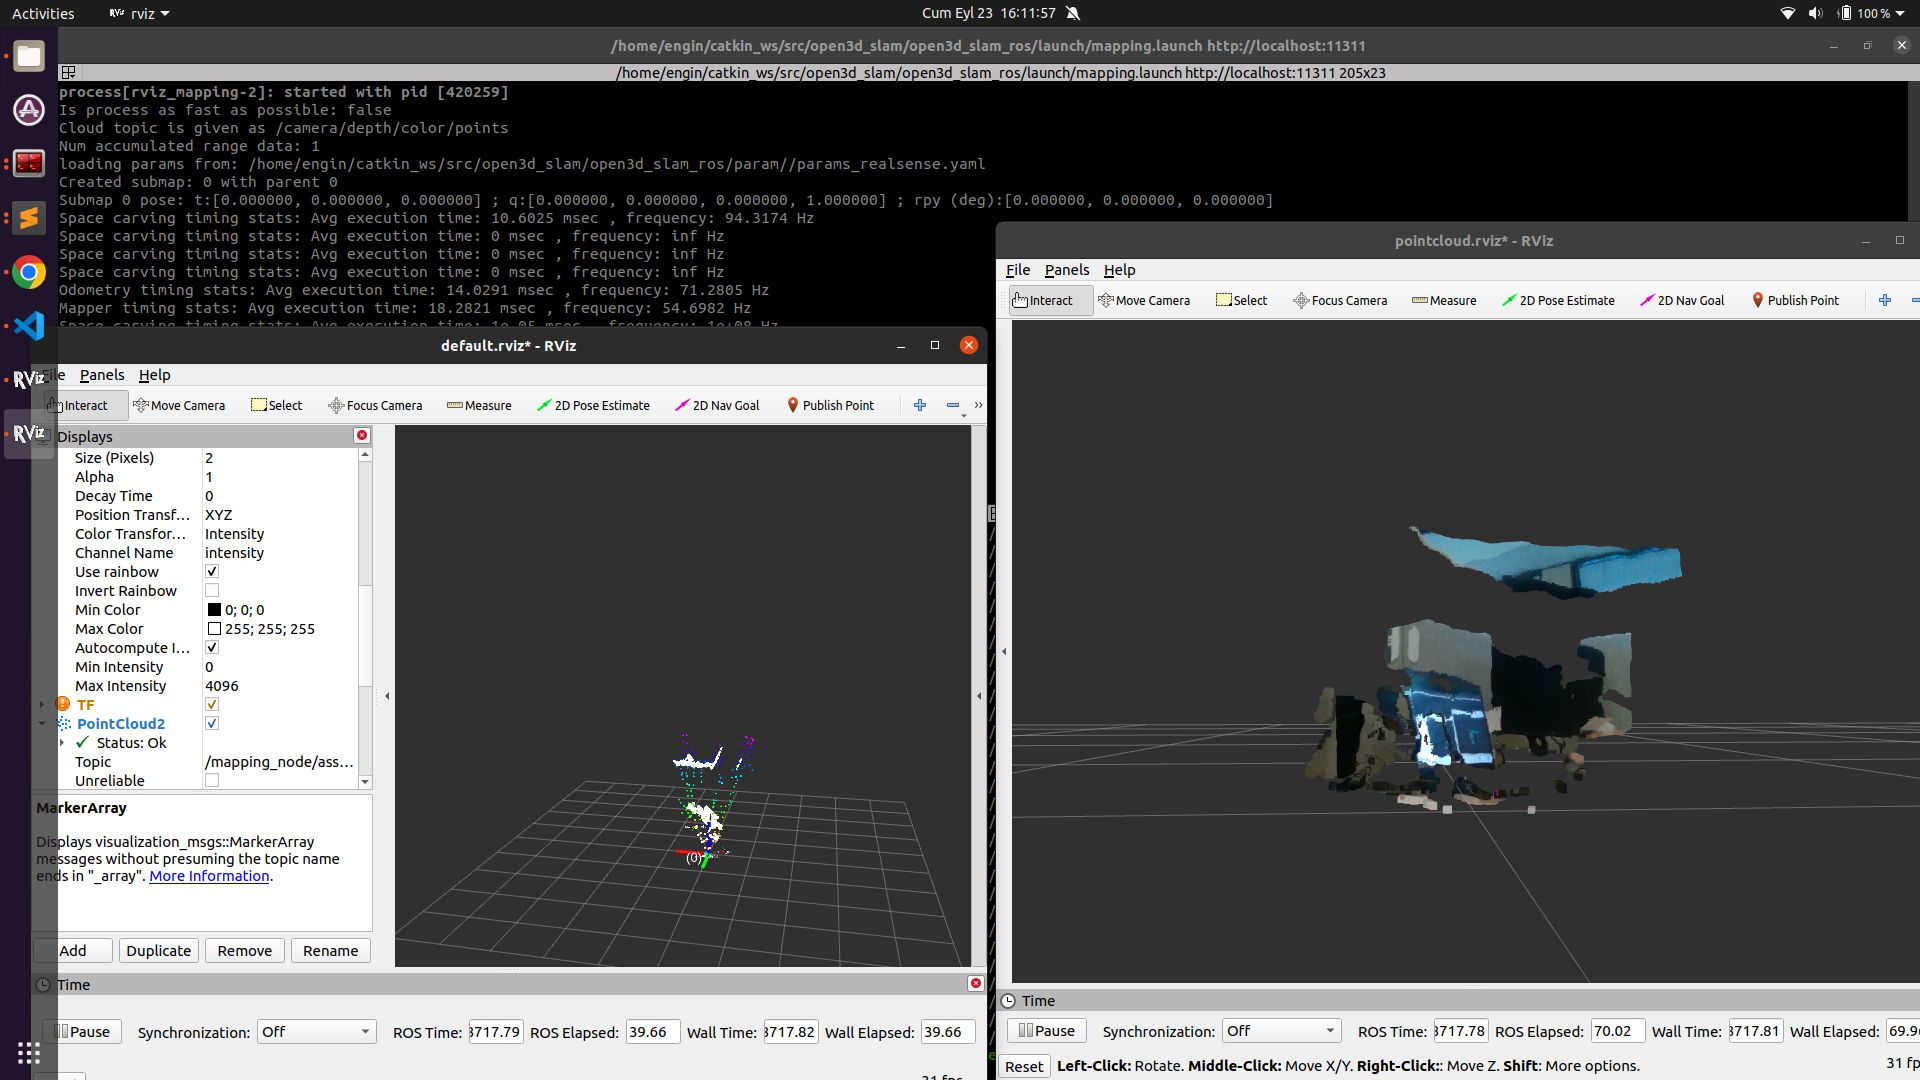
Task: Click the Rename button in Displays panel
Action: point(330,950)
